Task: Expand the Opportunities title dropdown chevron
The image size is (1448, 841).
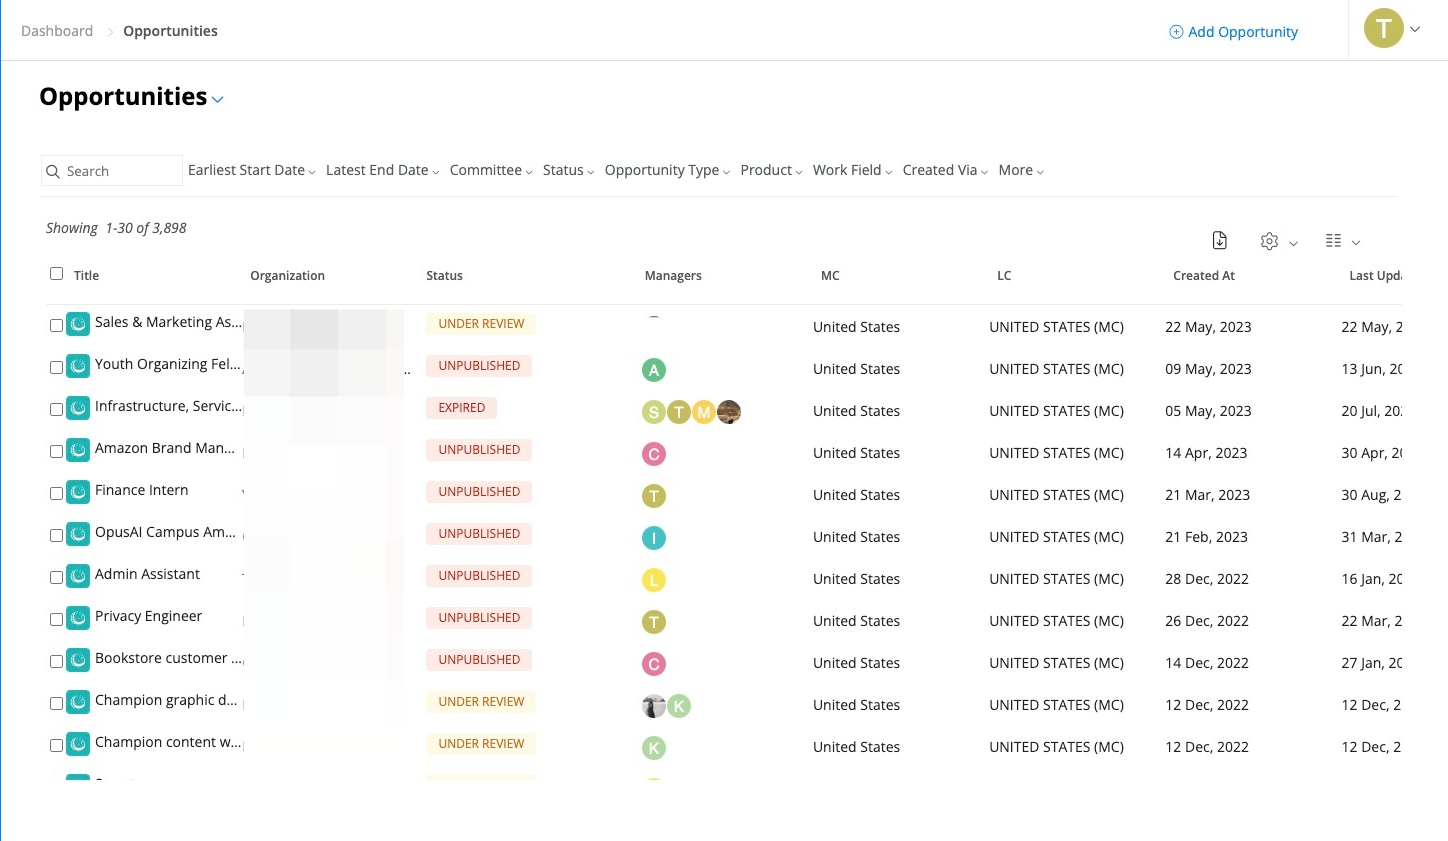Action: point(218,100)
